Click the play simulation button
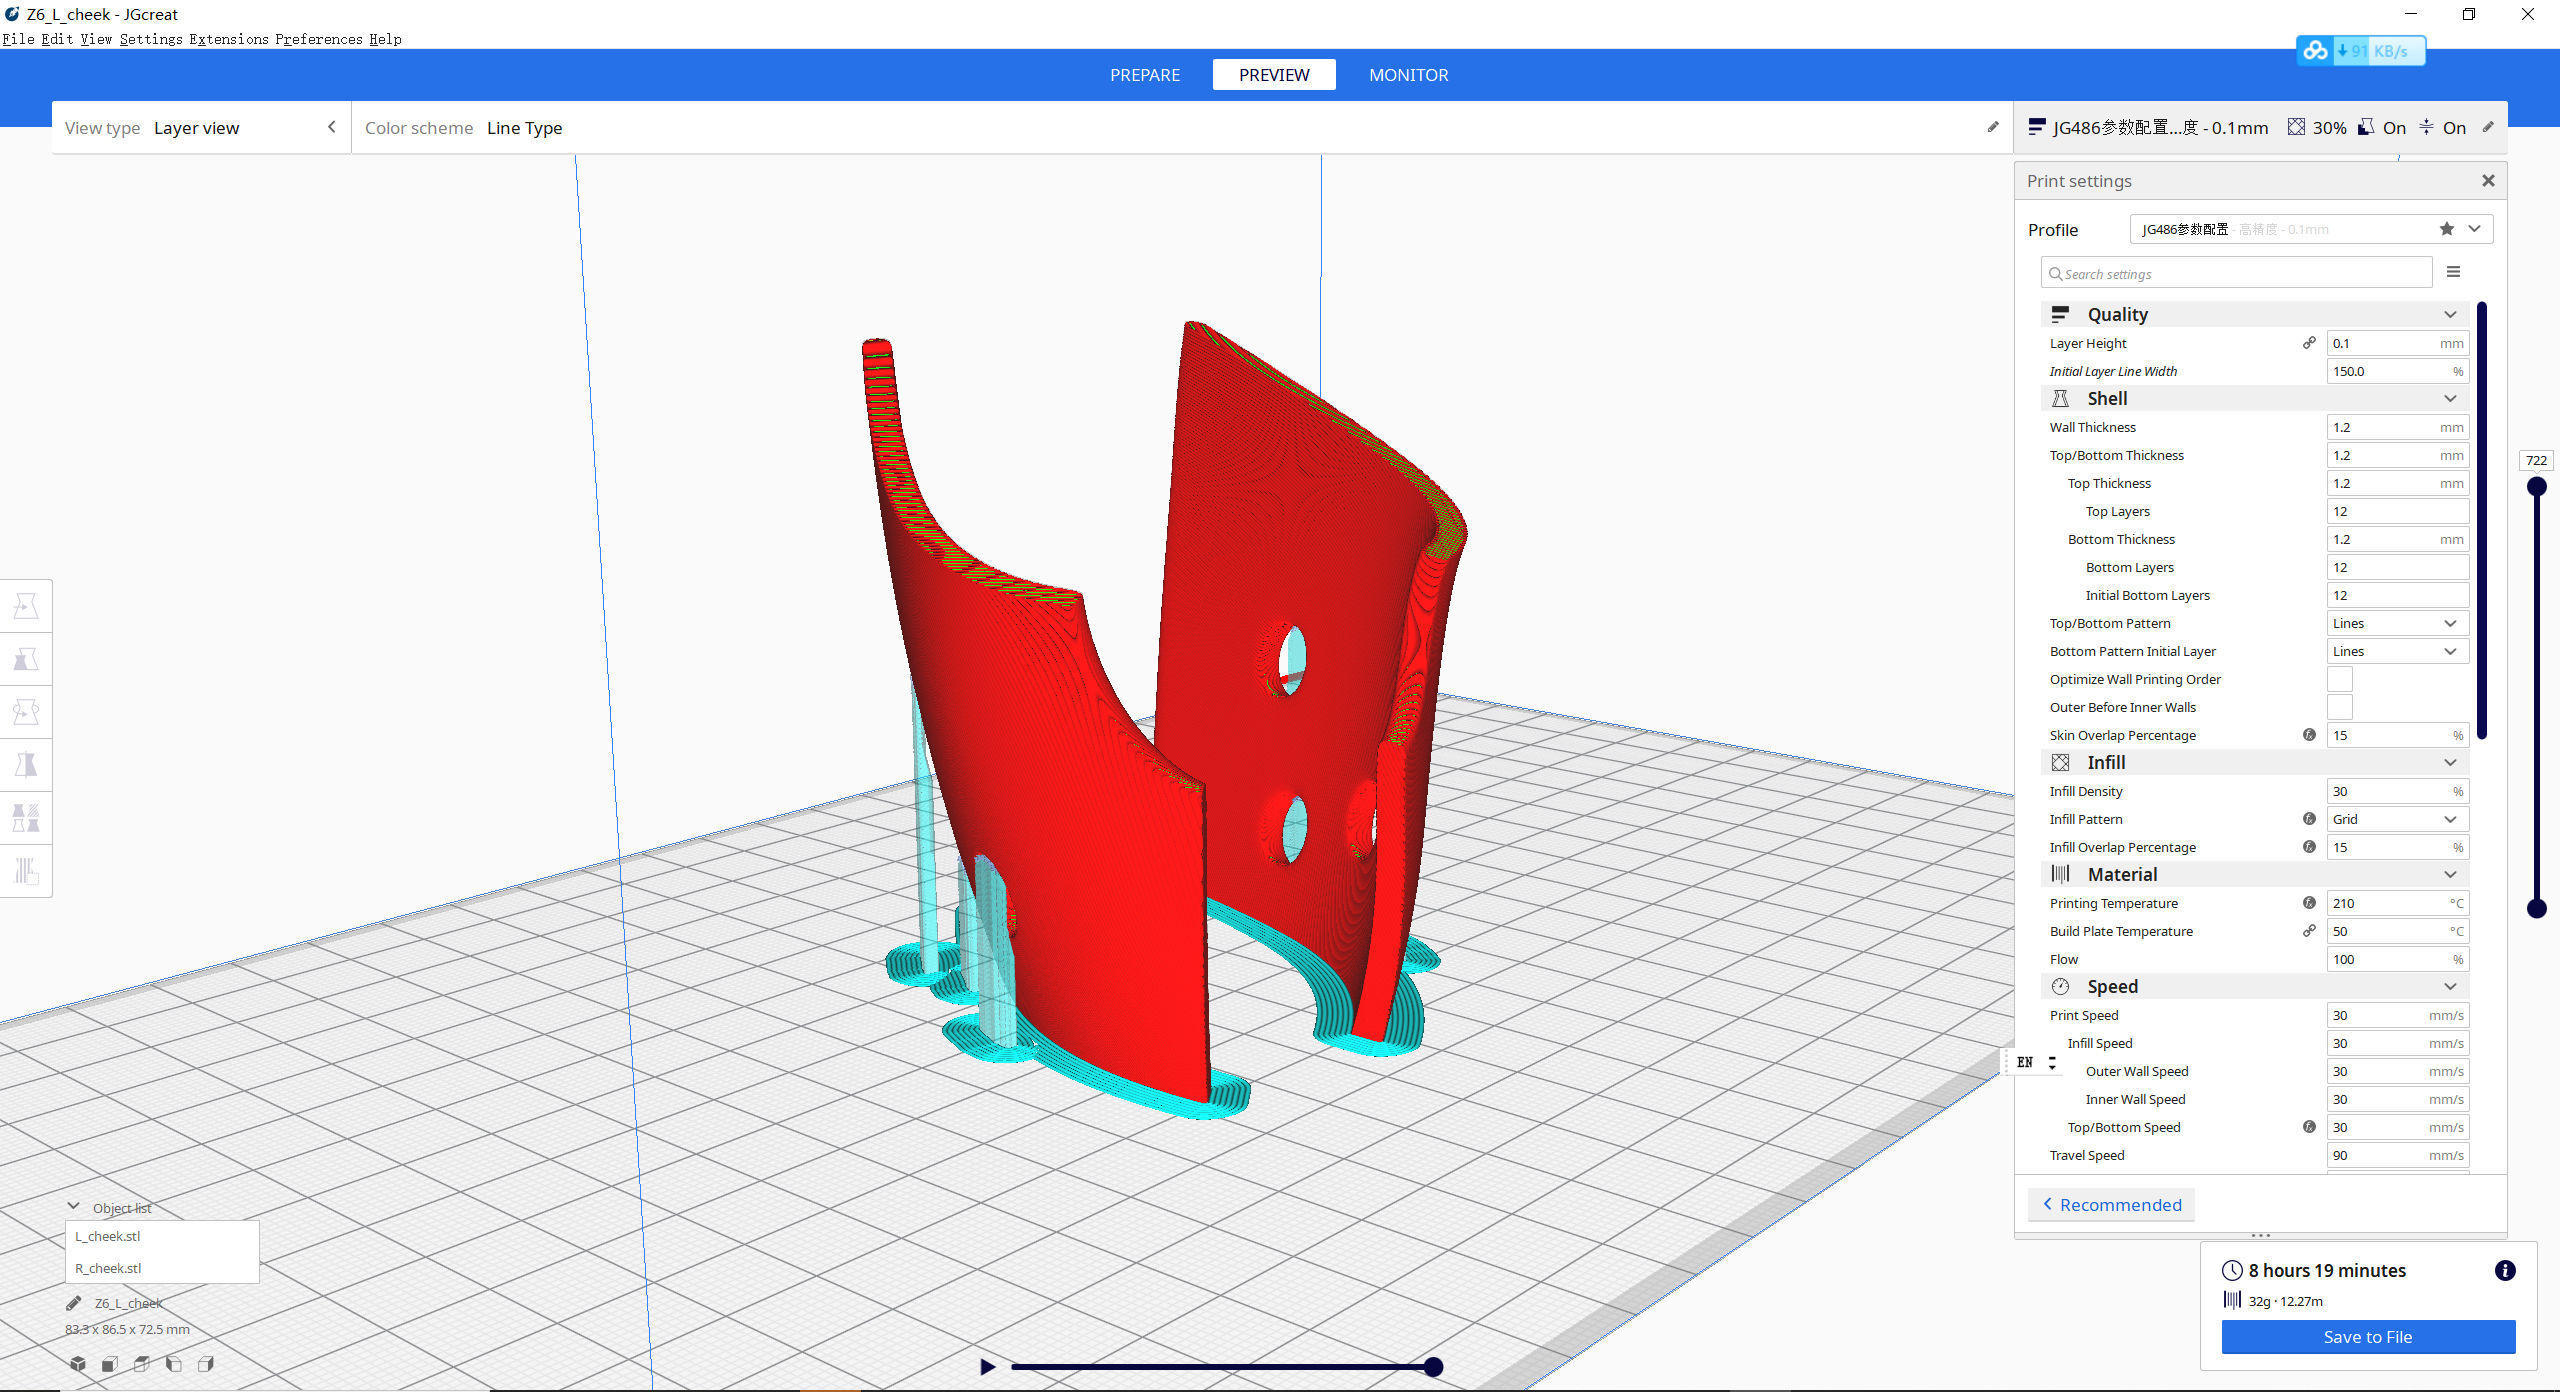 pos(987,1367)
